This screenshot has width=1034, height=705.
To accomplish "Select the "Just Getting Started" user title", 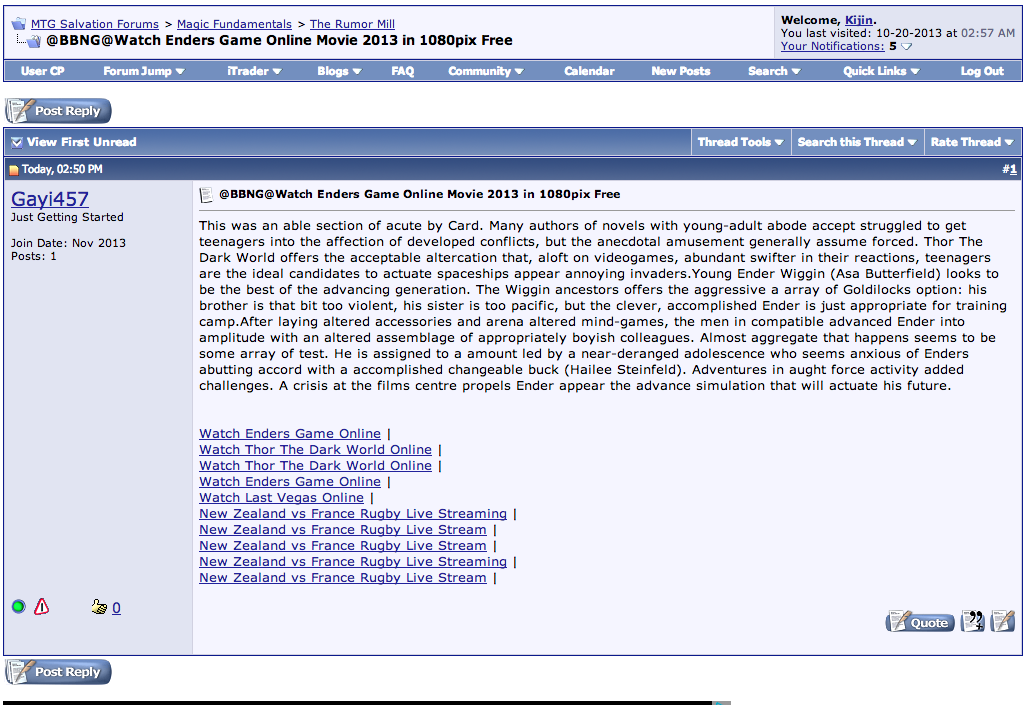I will [67, 217].
